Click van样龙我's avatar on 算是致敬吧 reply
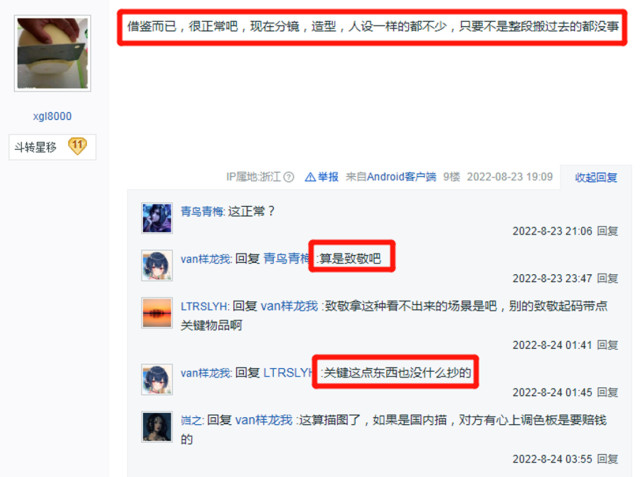Screen dimensions: 641x477 tap(157, 266)
